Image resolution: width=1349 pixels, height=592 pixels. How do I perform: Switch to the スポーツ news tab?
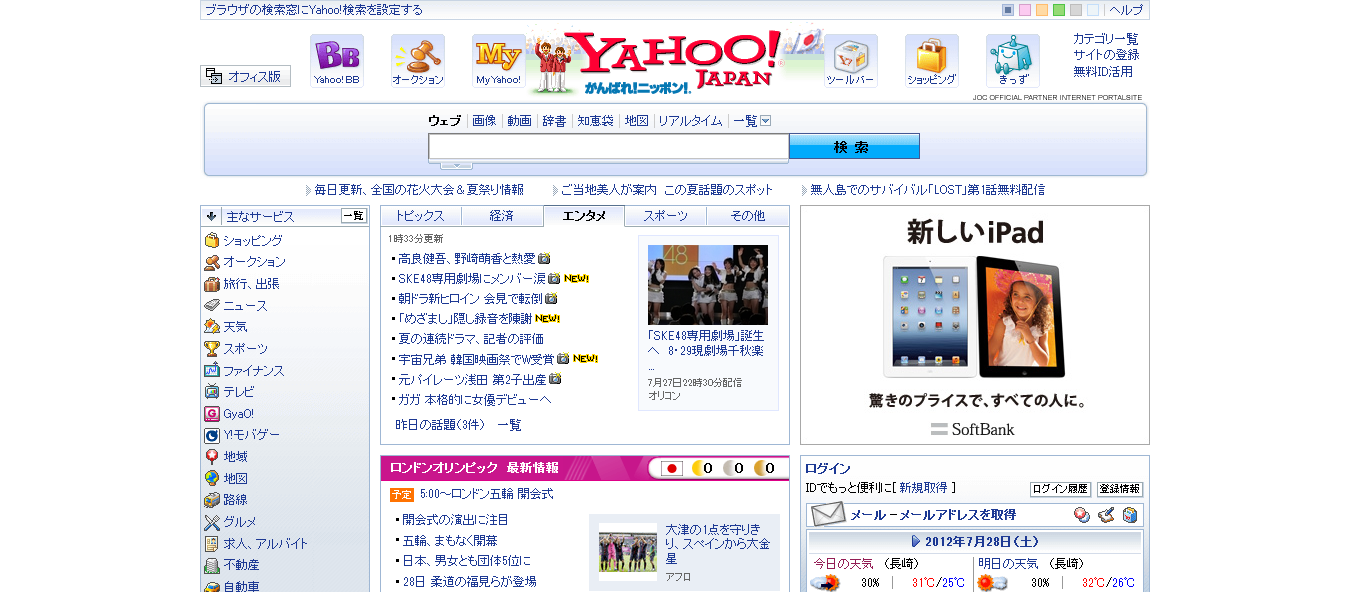click(666, 216)
